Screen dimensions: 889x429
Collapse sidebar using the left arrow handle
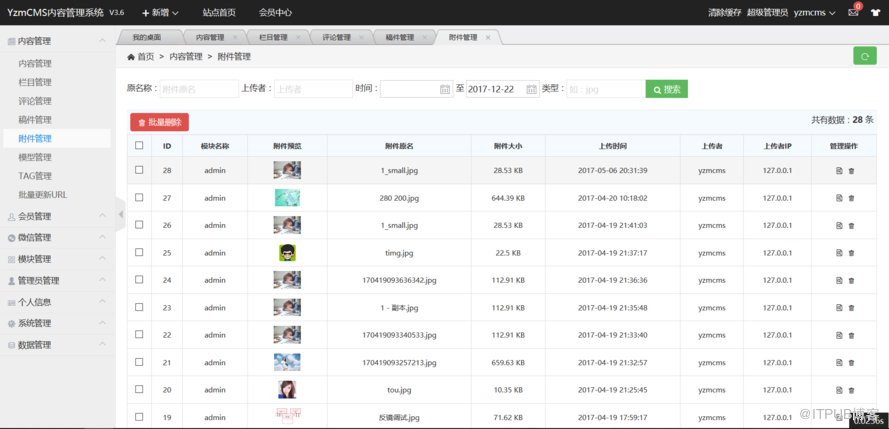(120, 214)
